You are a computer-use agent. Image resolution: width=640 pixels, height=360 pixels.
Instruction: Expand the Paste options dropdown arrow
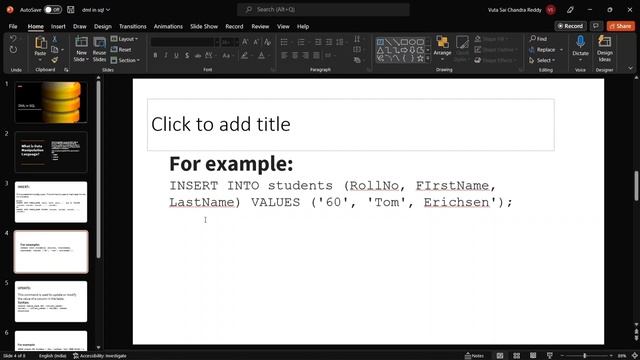pos(40,60)
